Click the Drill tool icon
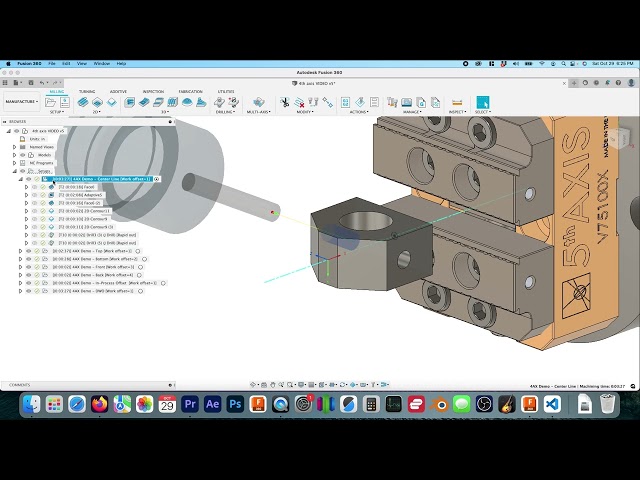This screenshot has height=480, width=640. (219, 102)
